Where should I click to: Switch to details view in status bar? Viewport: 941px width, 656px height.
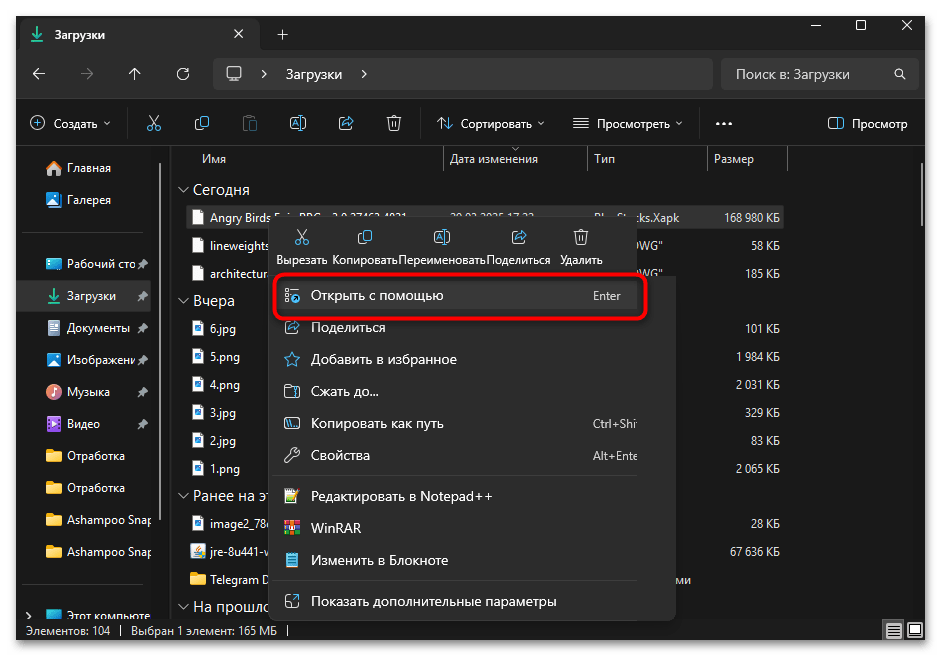point(894,630)
